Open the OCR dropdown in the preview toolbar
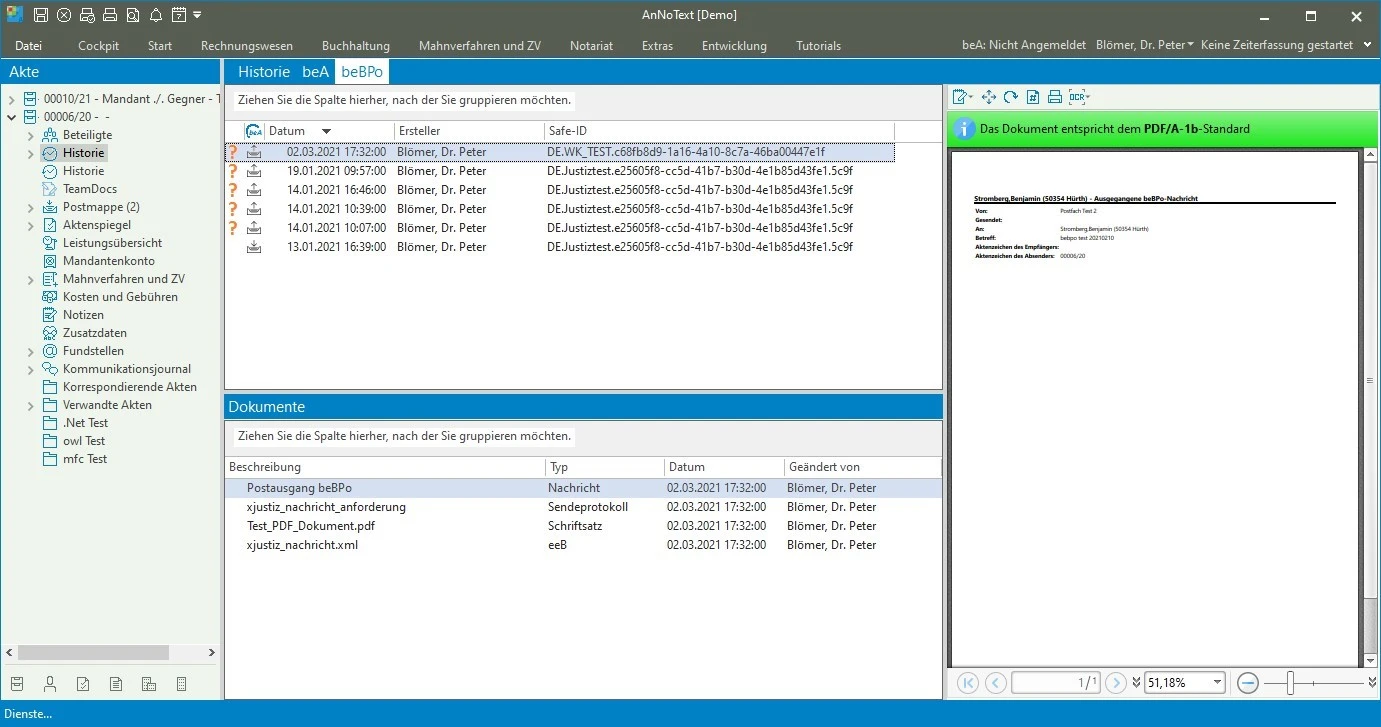 (1079, 97)
